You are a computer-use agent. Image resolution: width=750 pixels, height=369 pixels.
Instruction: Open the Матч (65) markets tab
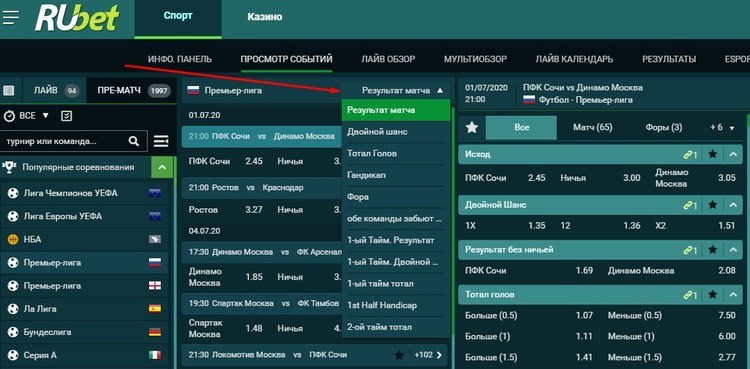click(x=593, y=128)
